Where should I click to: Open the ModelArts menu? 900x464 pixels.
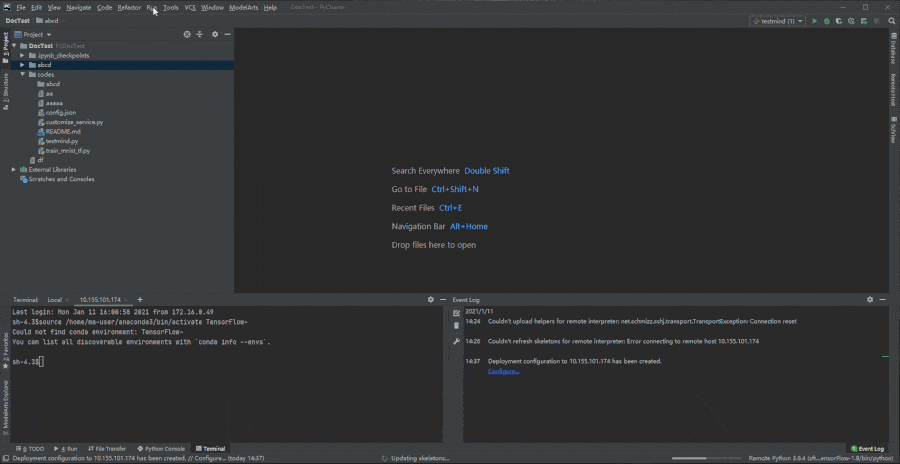(243, 7)
